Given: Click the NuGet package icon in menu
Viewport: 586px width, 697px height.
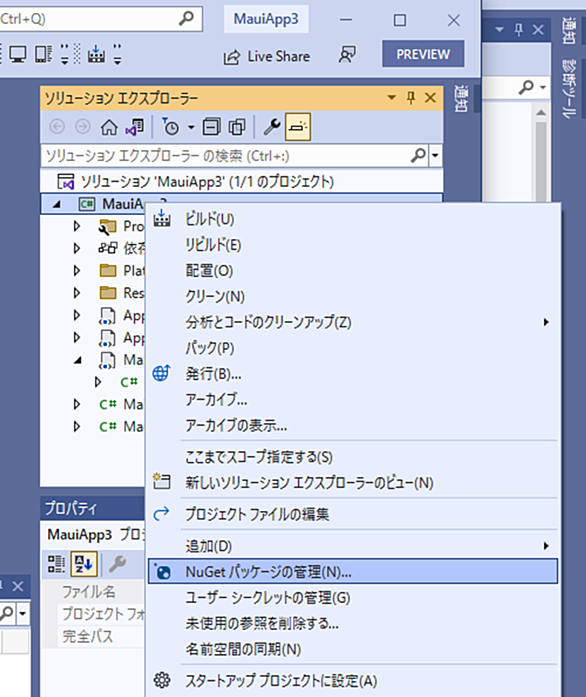Looking at the screenshot, I should click(162, 571).
